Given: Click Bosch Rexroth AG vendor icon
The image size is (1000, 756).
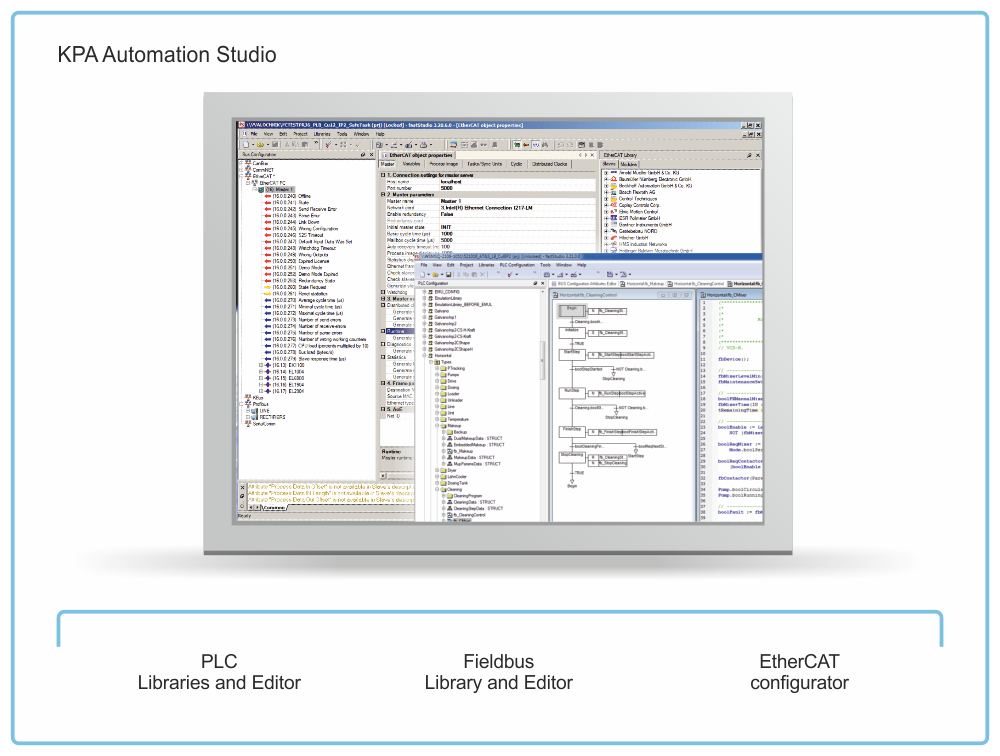Looking at the screenshot, I should coord(614,192).
